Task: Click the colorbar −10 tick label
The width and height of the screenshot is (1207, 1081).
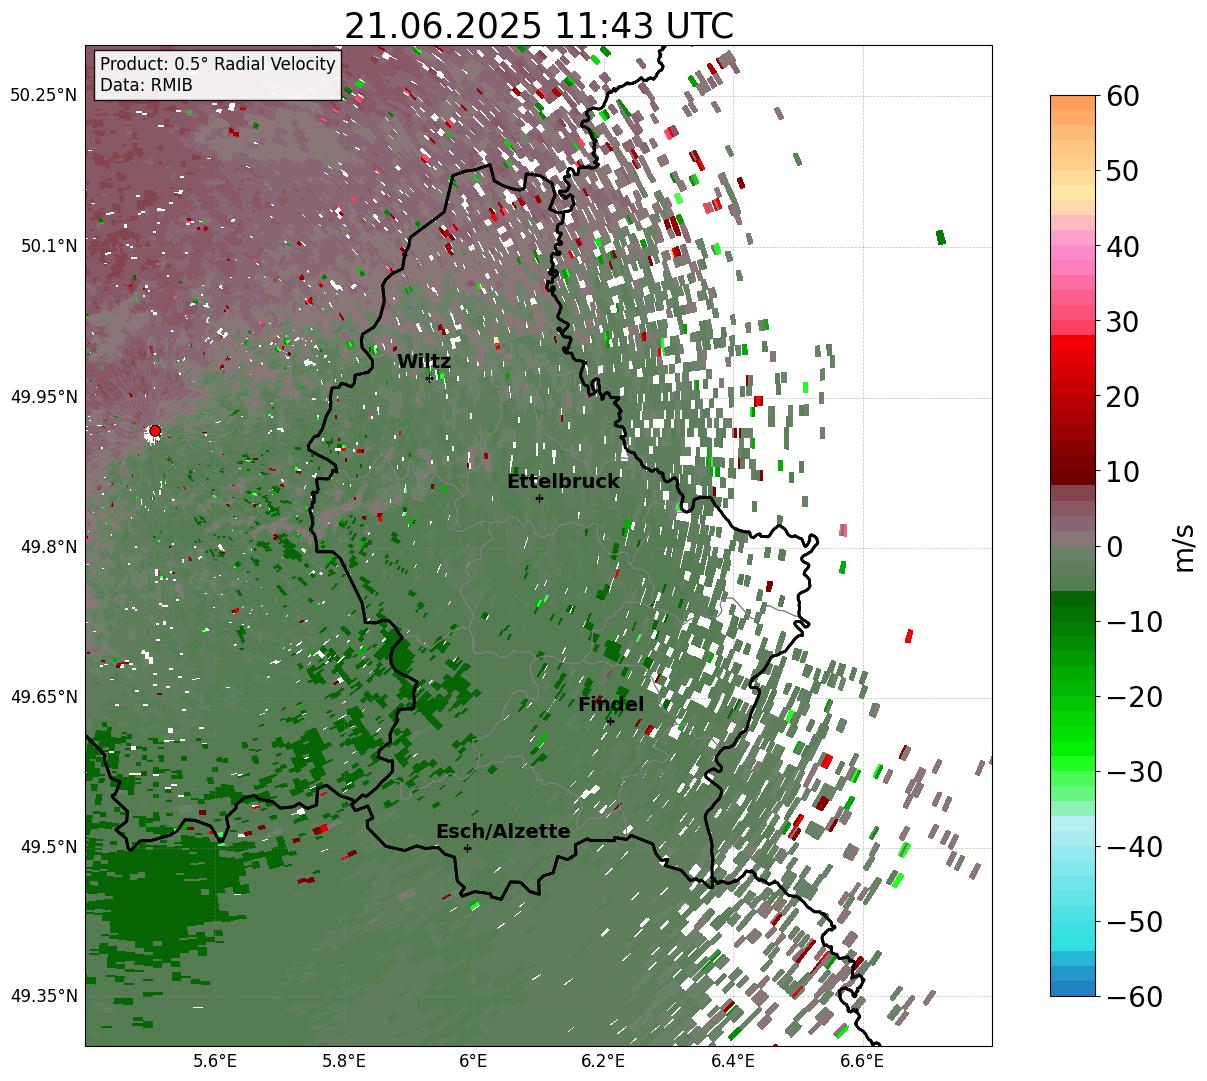Action: coord(1133,622)
